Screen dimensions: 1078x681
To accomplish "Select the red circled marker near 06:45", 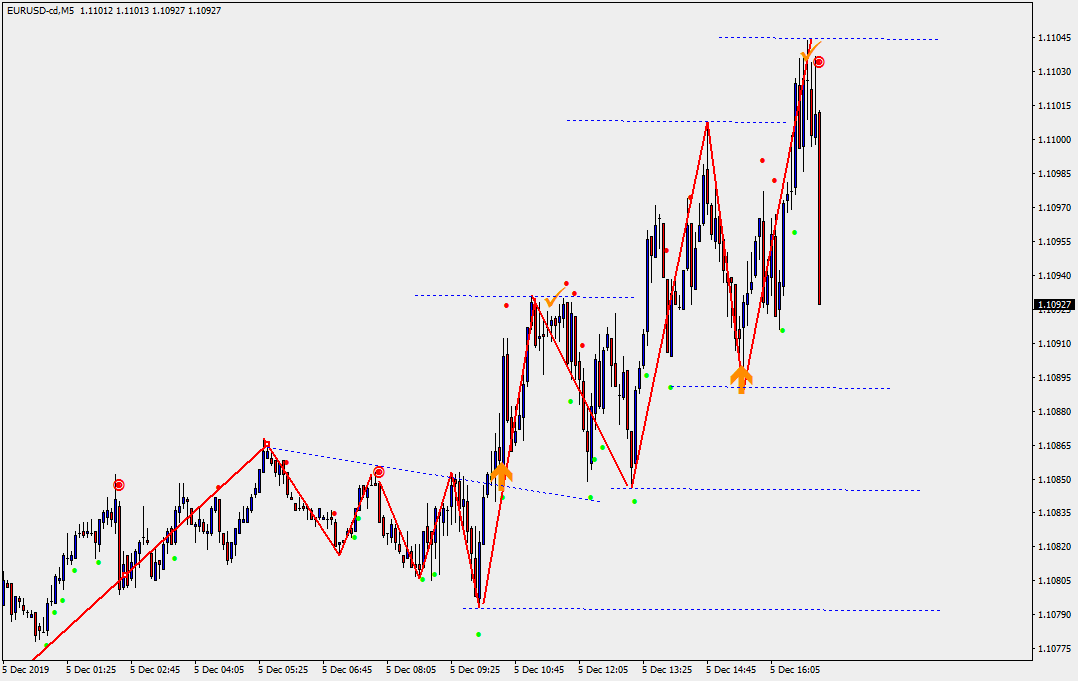I will click(x=378, y=472).
